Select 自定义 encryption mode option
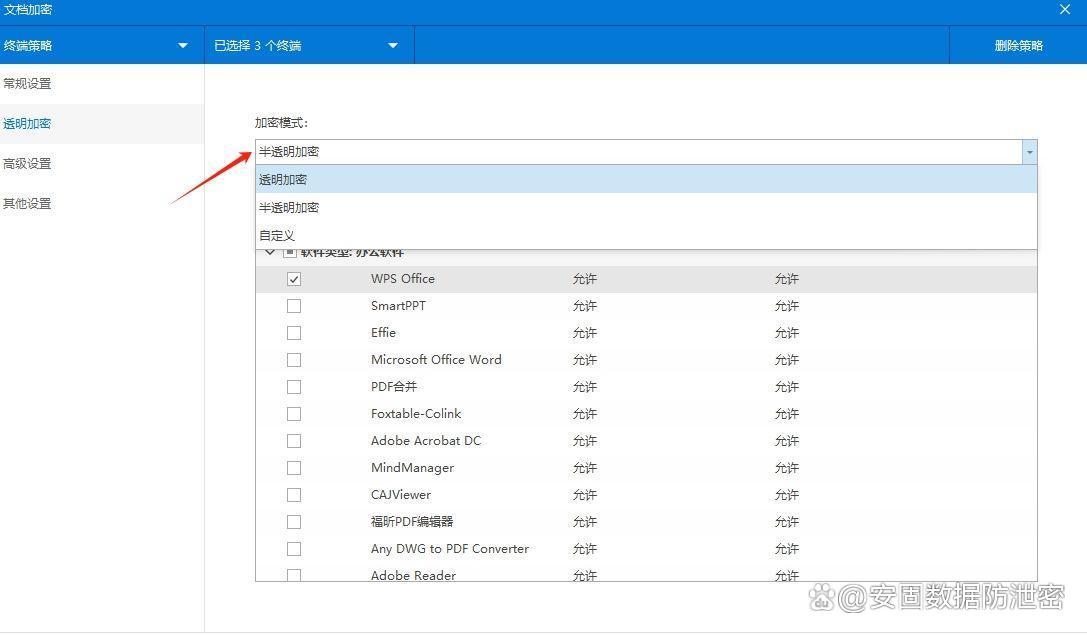The image size is (1087, 635). click(278, 236)
